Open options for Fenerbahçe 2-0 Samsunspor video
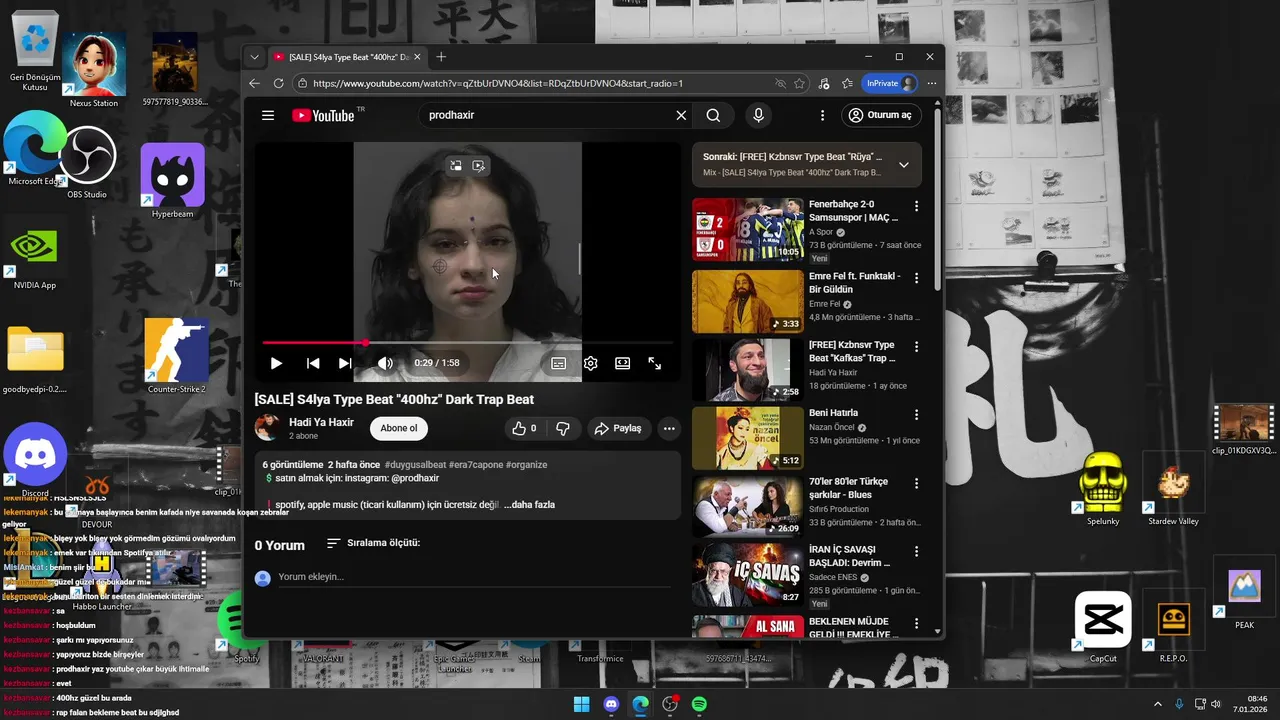This screenshot has height=720, width=1280. coord(916,207)
